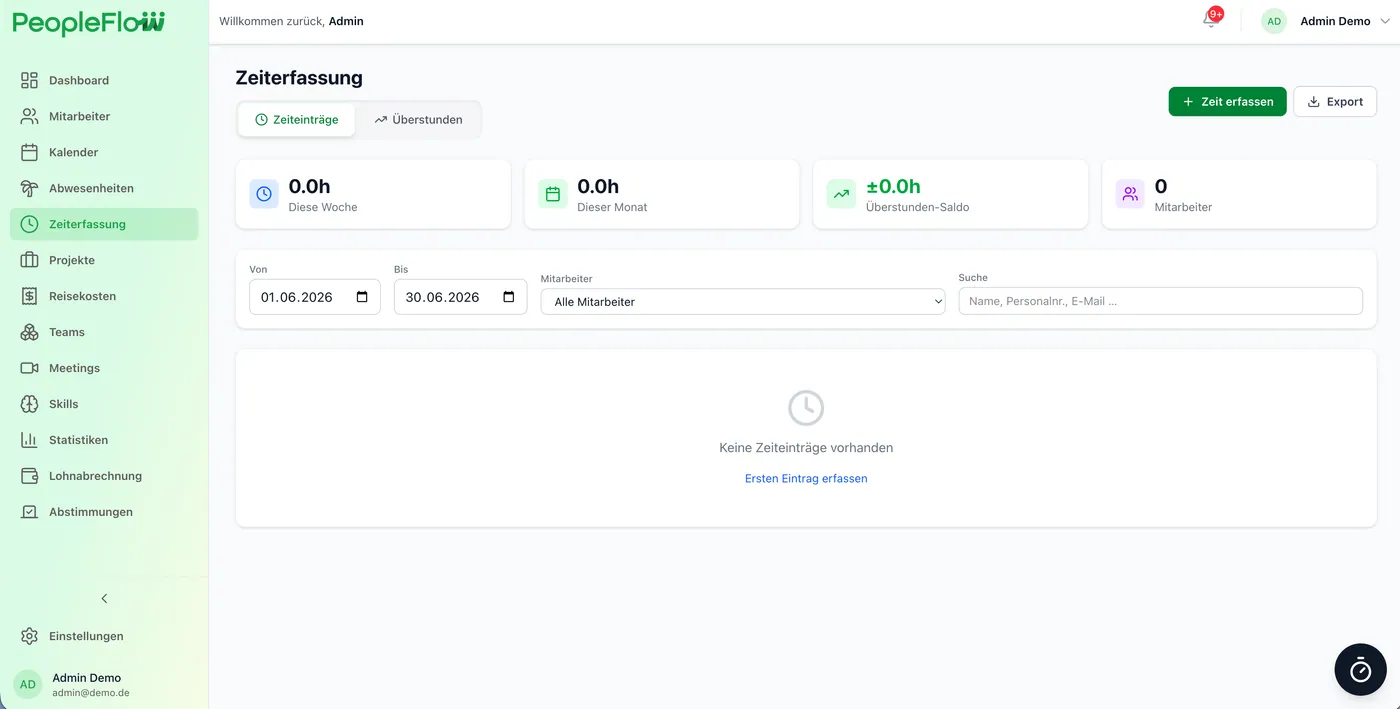The width and height of the screenshot is (1400, 709).
Task: Click the Lohnabrechnung wallet icon
Action: point(29,476)
